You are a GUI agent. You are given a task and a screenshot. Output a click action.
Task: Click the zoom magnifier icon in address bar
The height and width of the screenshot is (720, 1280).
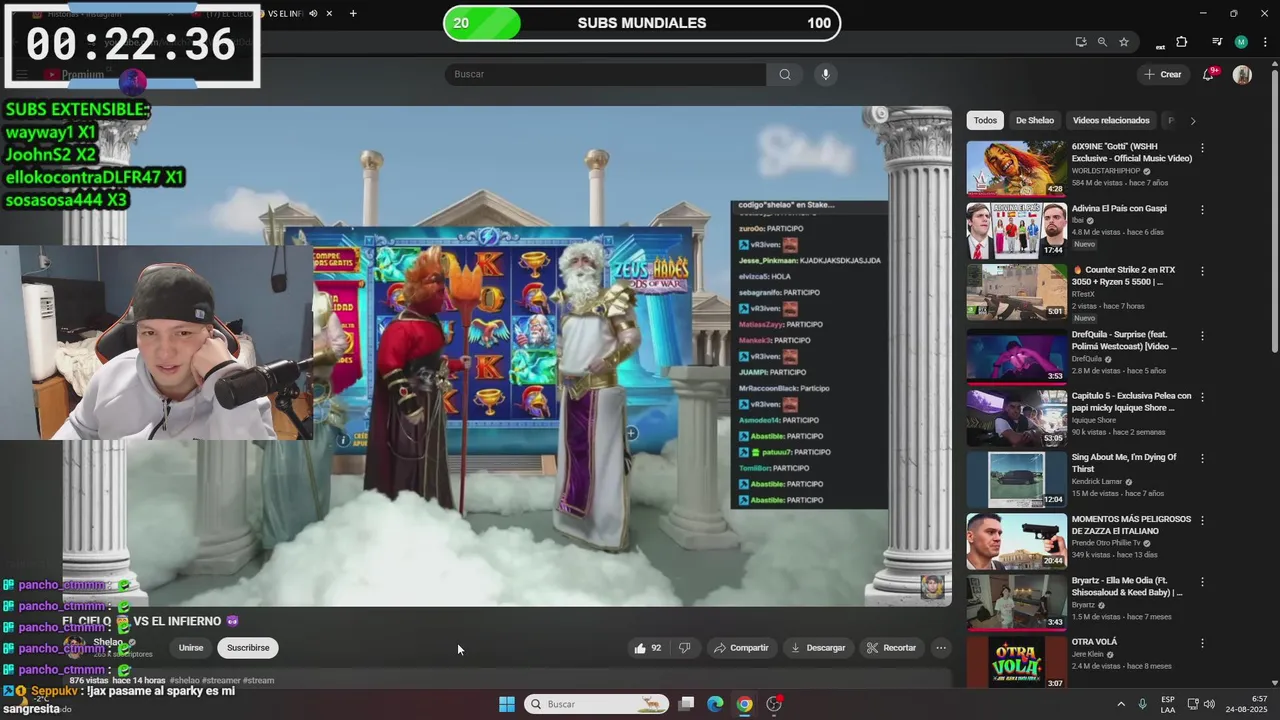(x=1102, y=42)
